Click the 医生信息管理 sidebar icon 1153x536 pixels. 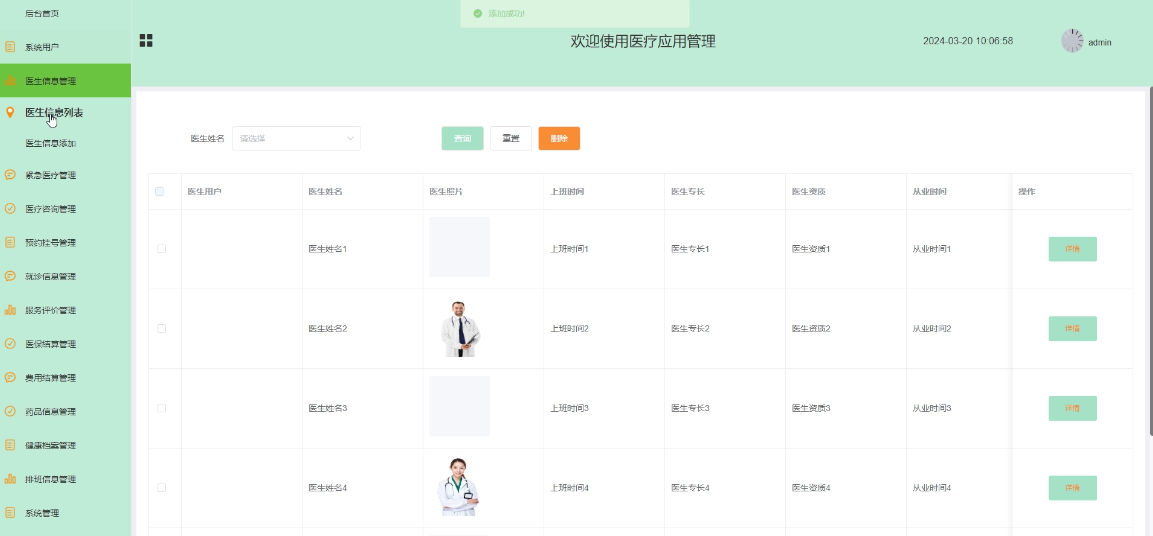10,81
